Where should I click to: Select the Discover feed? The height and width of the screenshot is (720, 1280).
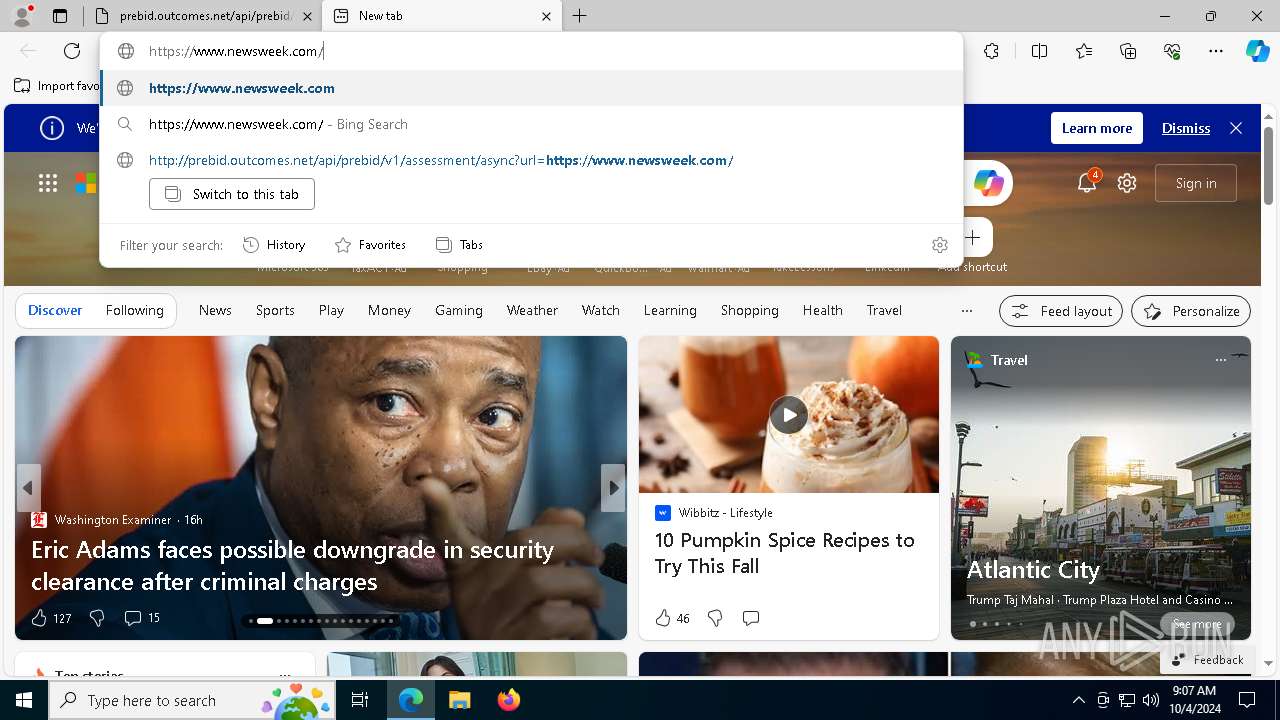pyautogui.click(x=55, y=311)
